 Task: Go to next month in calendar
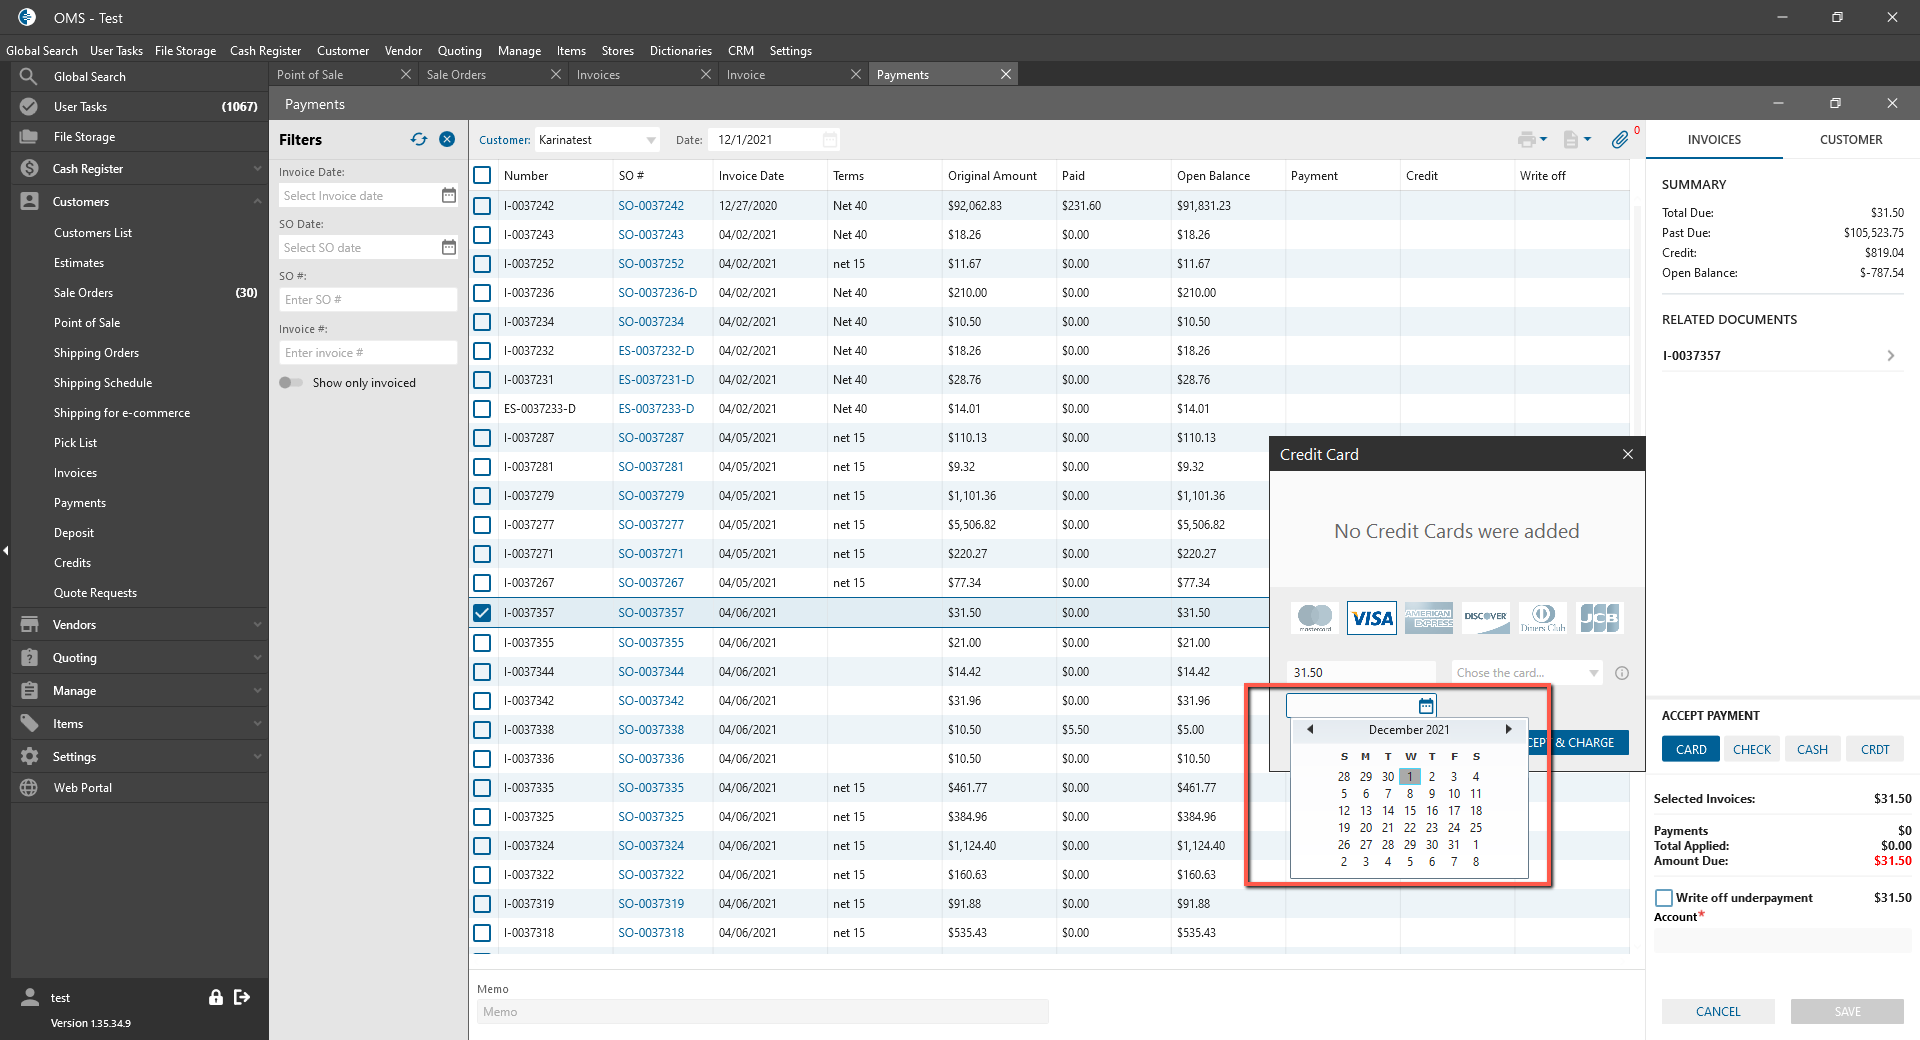click(1508, 729)
